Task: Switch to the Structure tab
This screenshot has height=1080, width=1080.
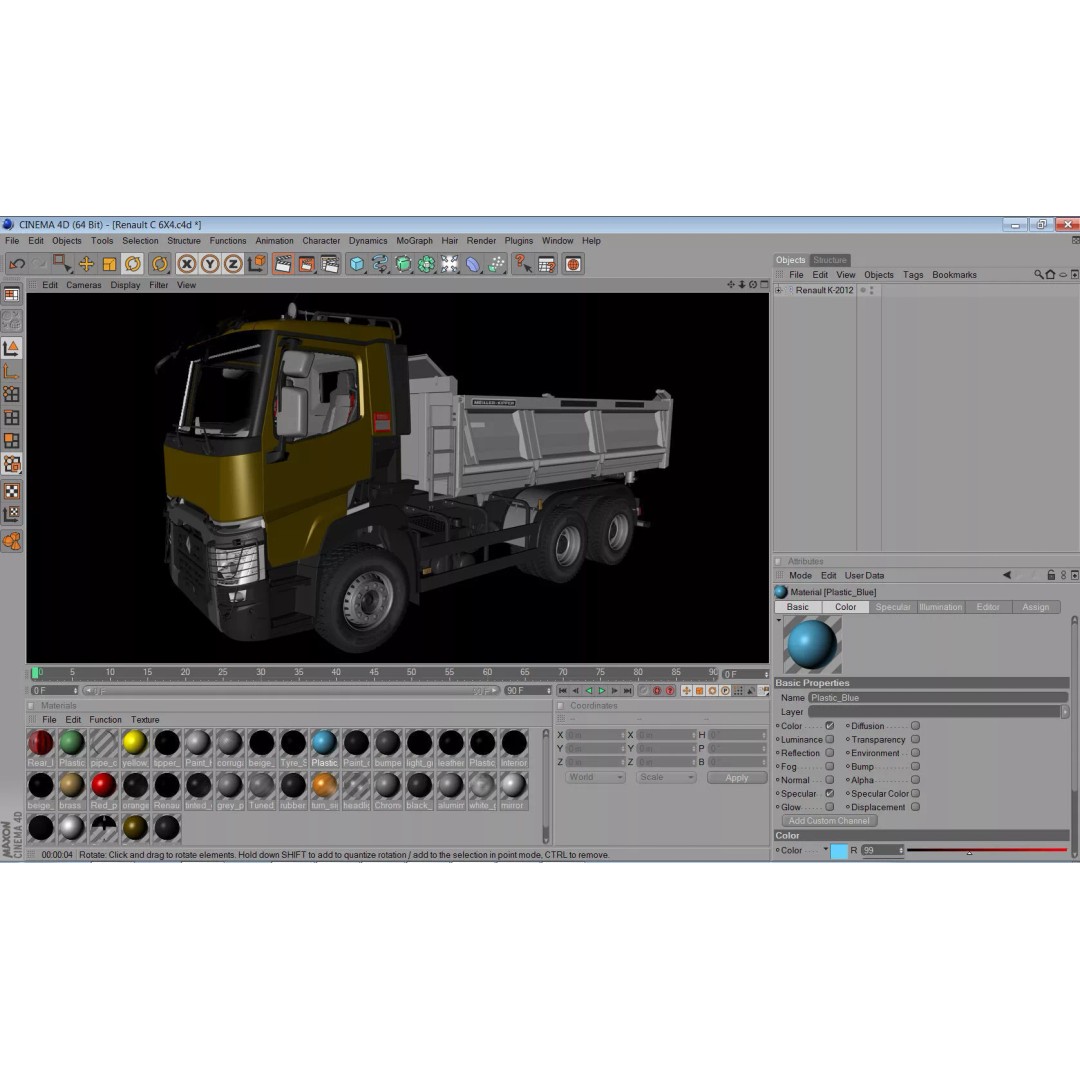Action: click(x=829, y=260)
